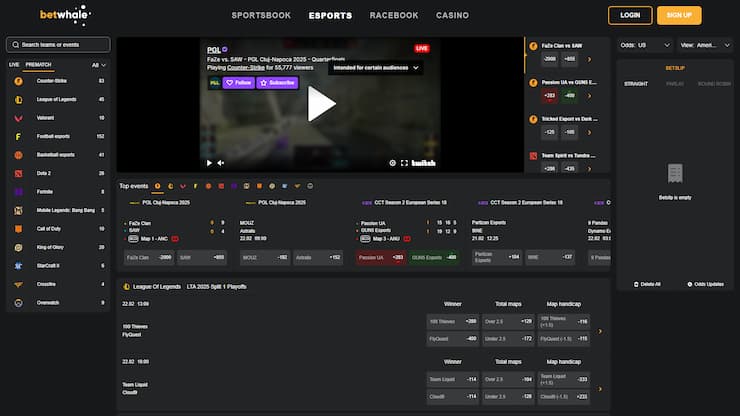Enter fullscreen on the stream player

click(404, 162)
